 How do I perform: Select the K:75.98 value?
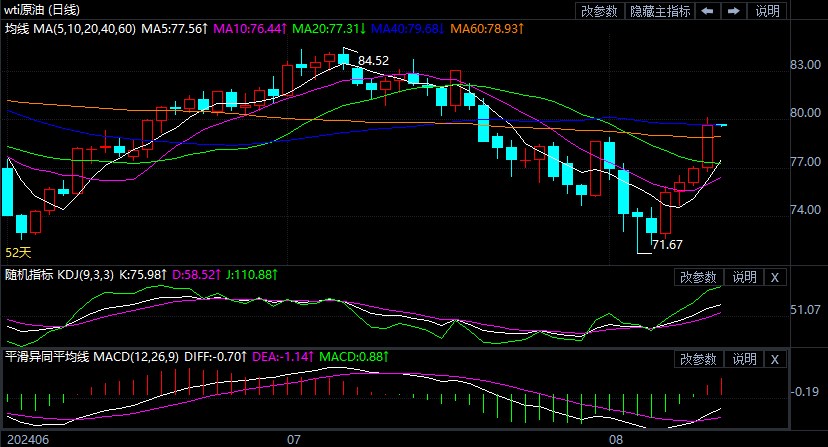(x=143, y=275)
